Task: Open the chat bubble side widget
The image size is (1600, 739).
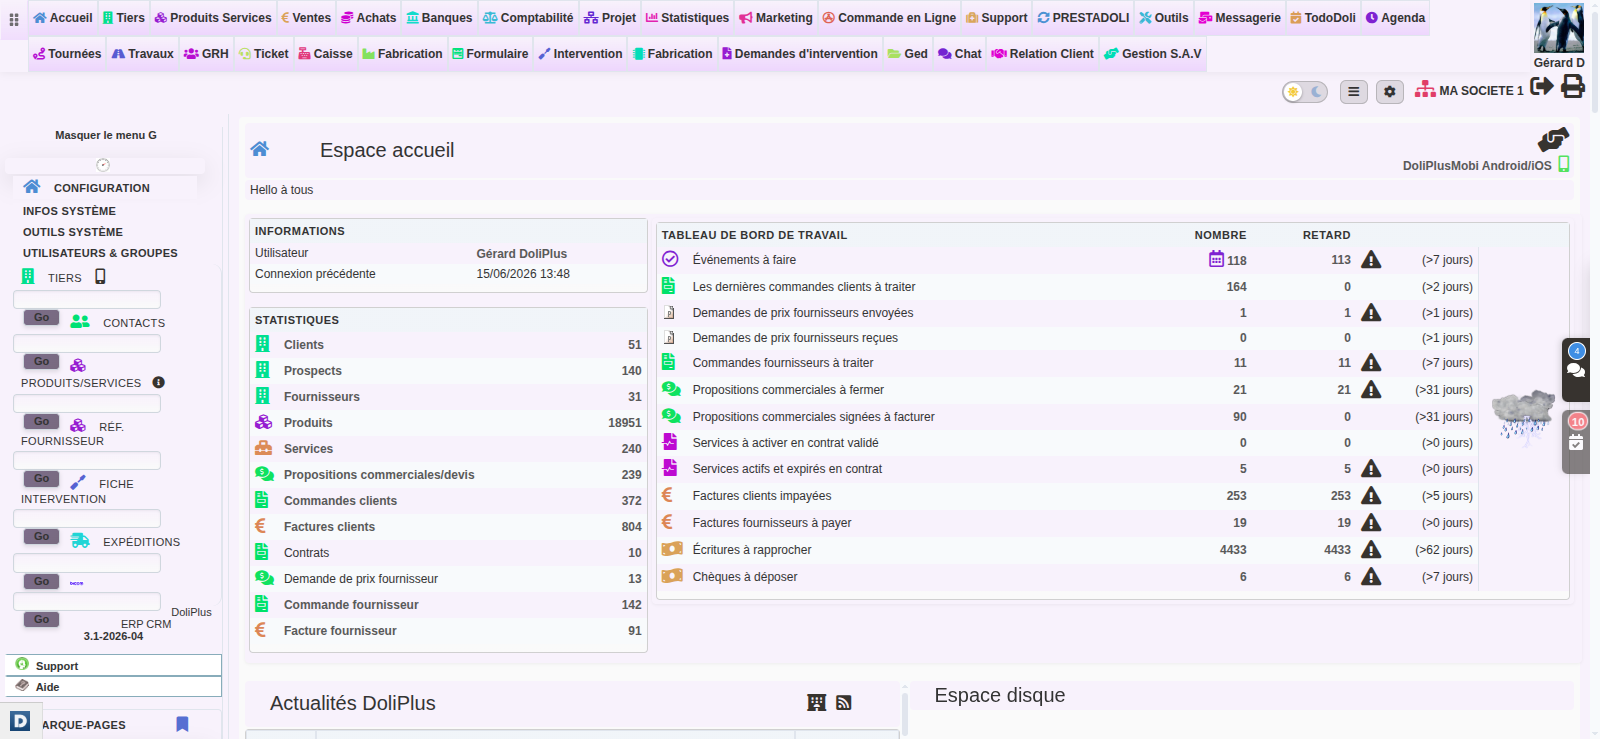Action: (1576, 370)
